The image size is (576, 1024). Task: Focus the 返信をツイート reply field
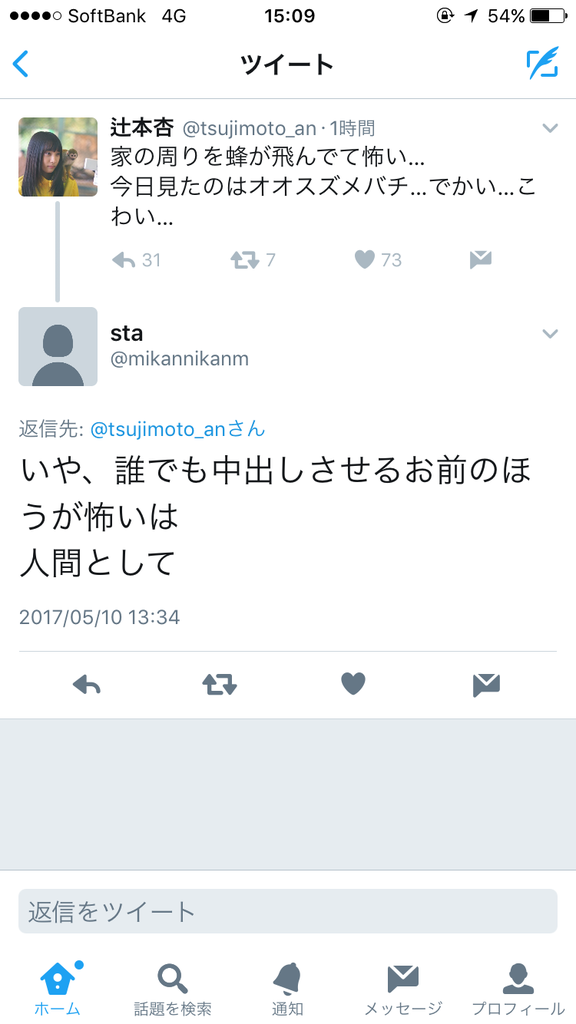tap(288, 911)
